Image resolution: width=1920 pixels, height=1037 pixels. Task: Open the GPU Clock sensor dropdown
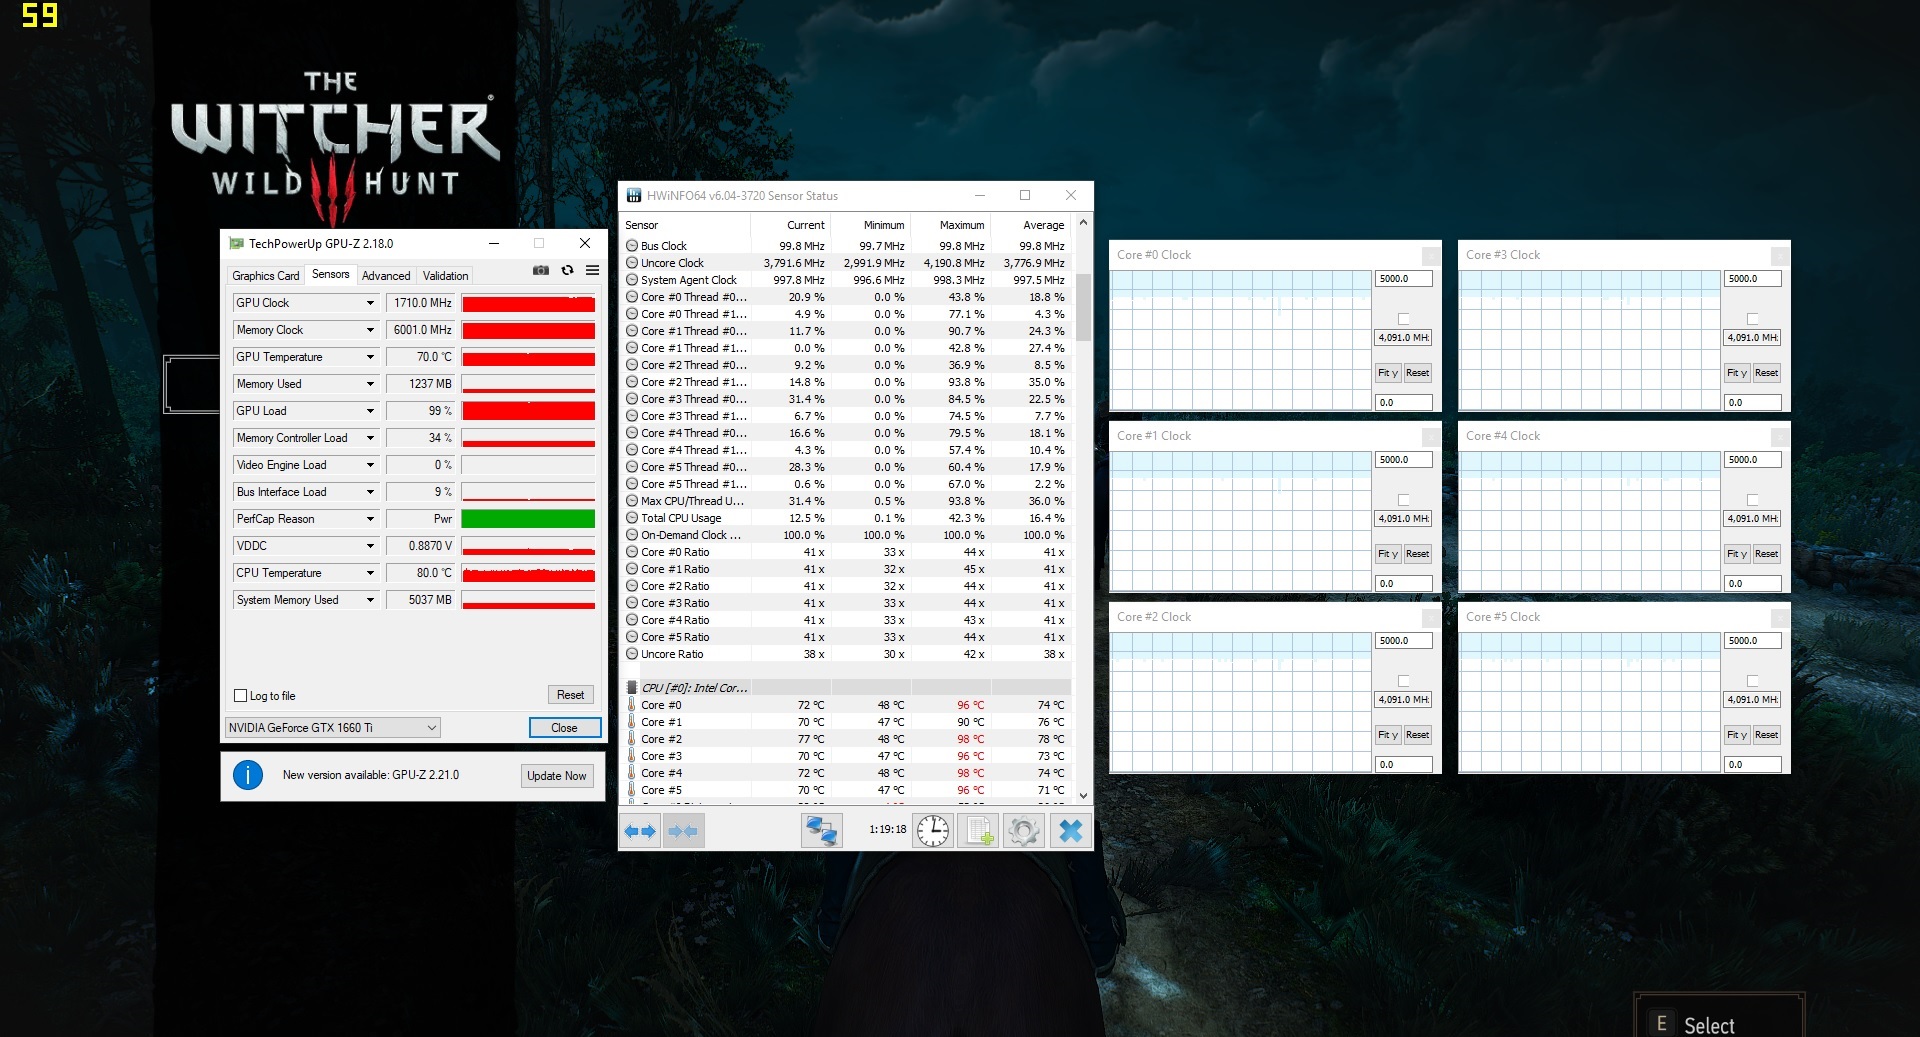tap(370, 303)
